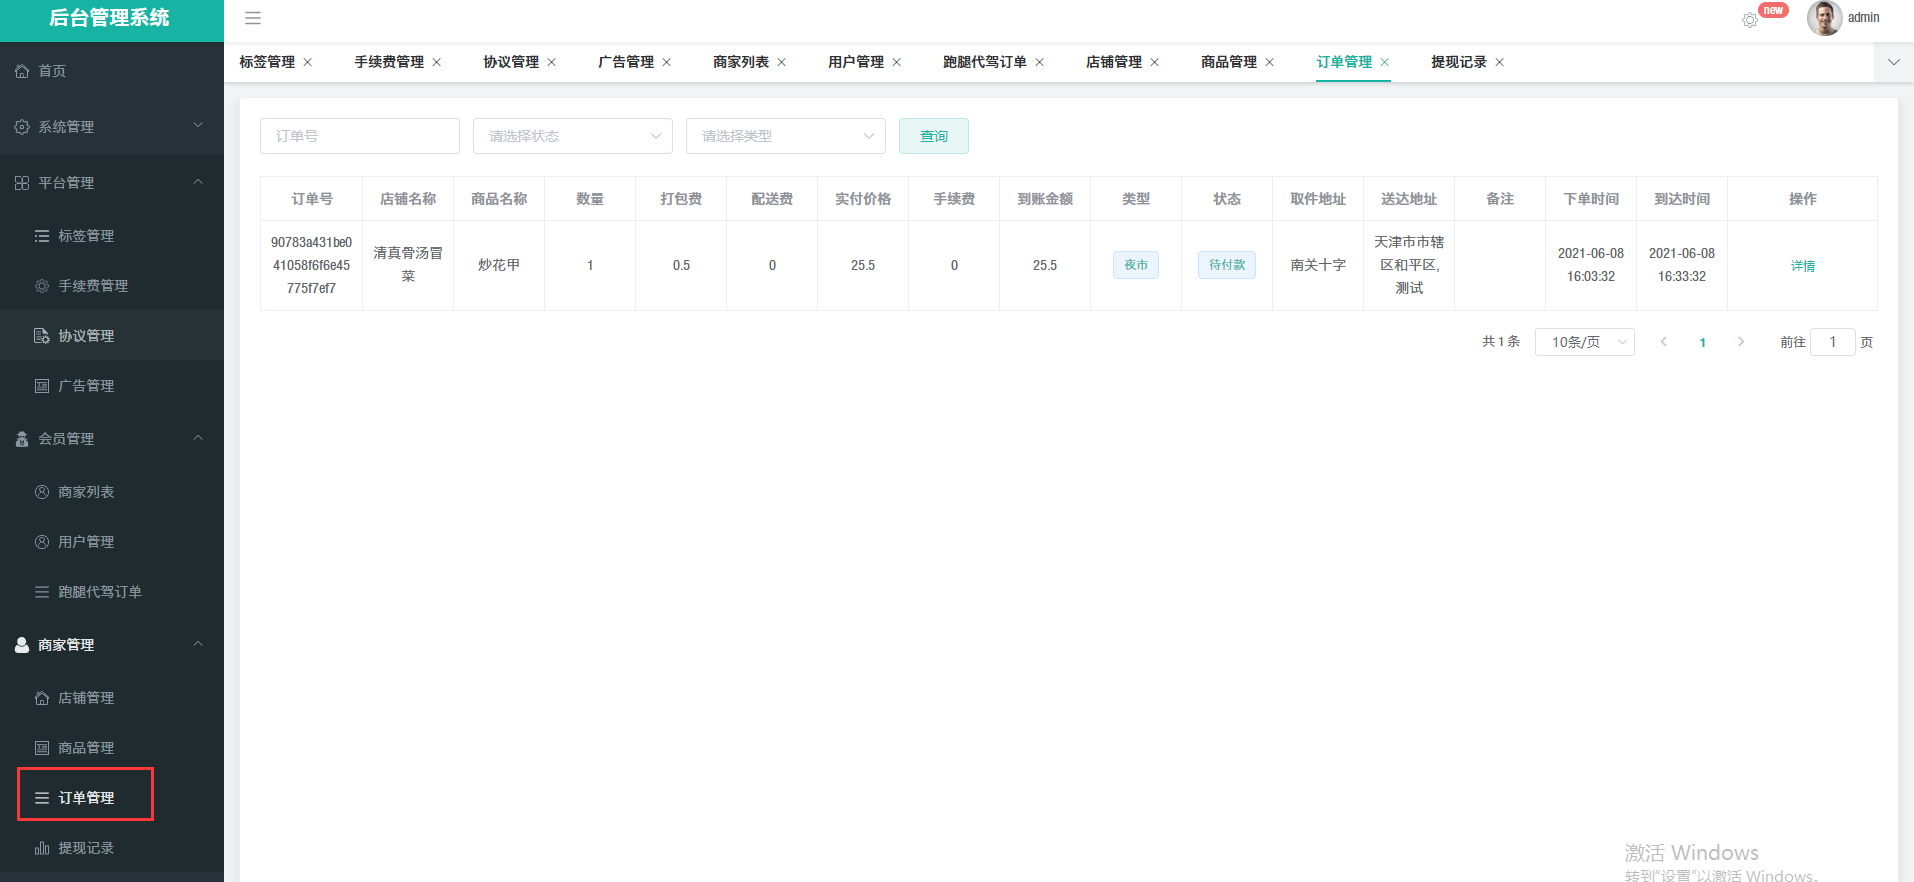Image resolution: width=1914 pixels, height=882 pixels.
Task: Open 店铺管理 in the sidebar
Action: (86, 698)
